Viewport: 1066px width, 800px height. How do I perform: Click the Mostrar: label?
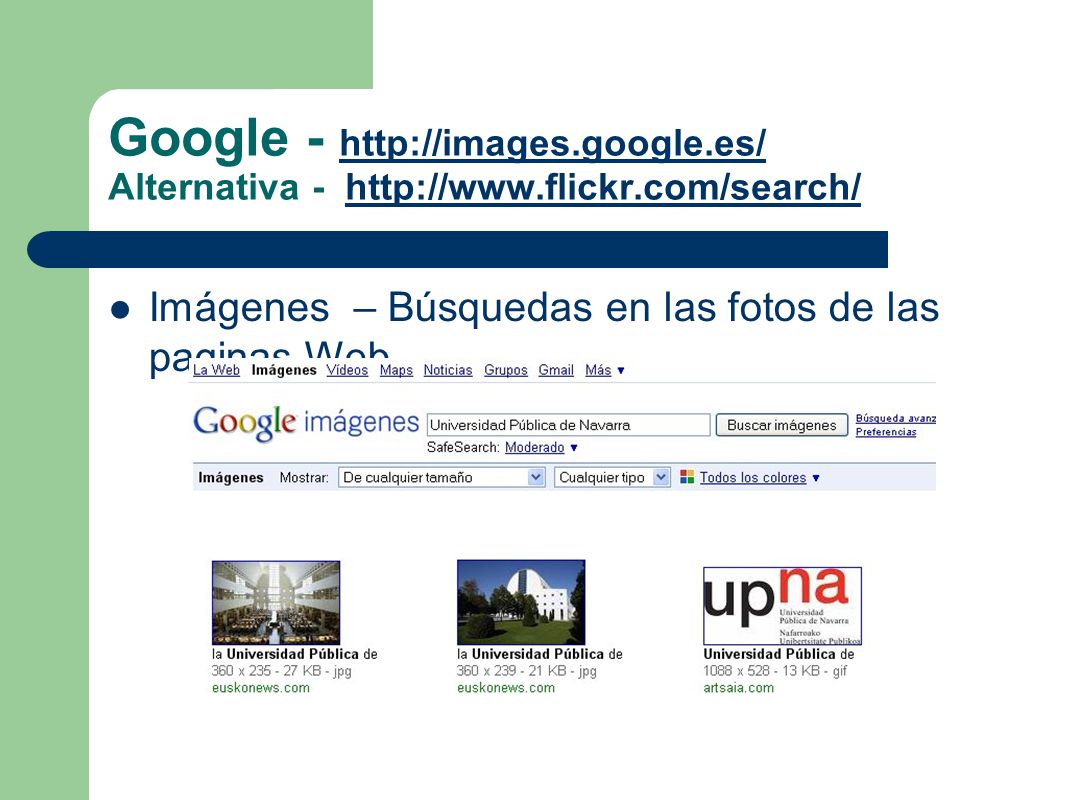304,477
